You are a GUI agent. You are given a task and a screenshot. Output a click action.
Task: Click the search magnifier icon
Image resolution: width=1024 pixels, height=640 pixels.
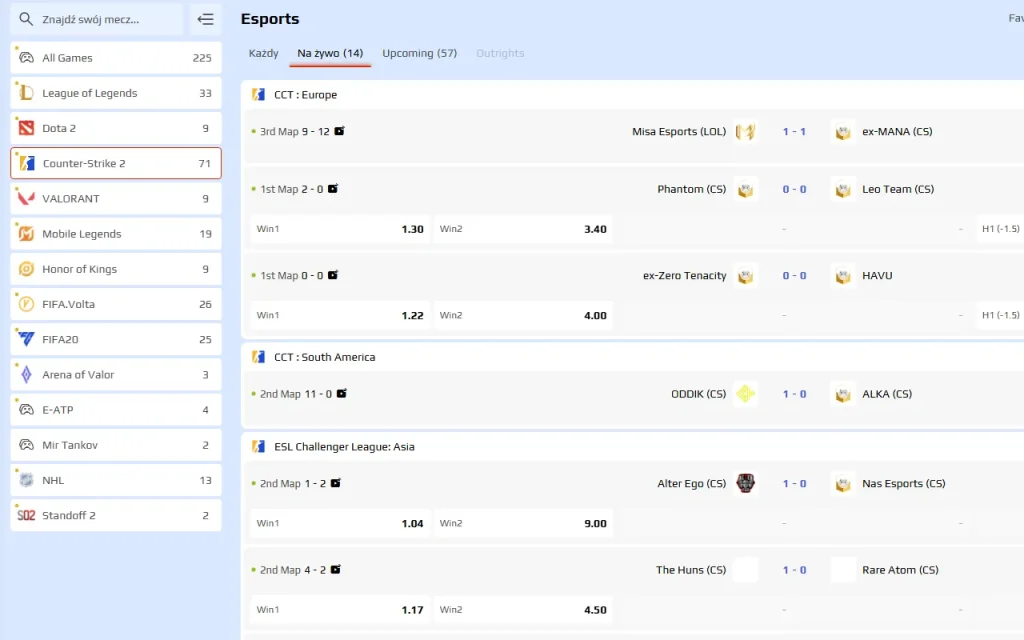(25, 19)
